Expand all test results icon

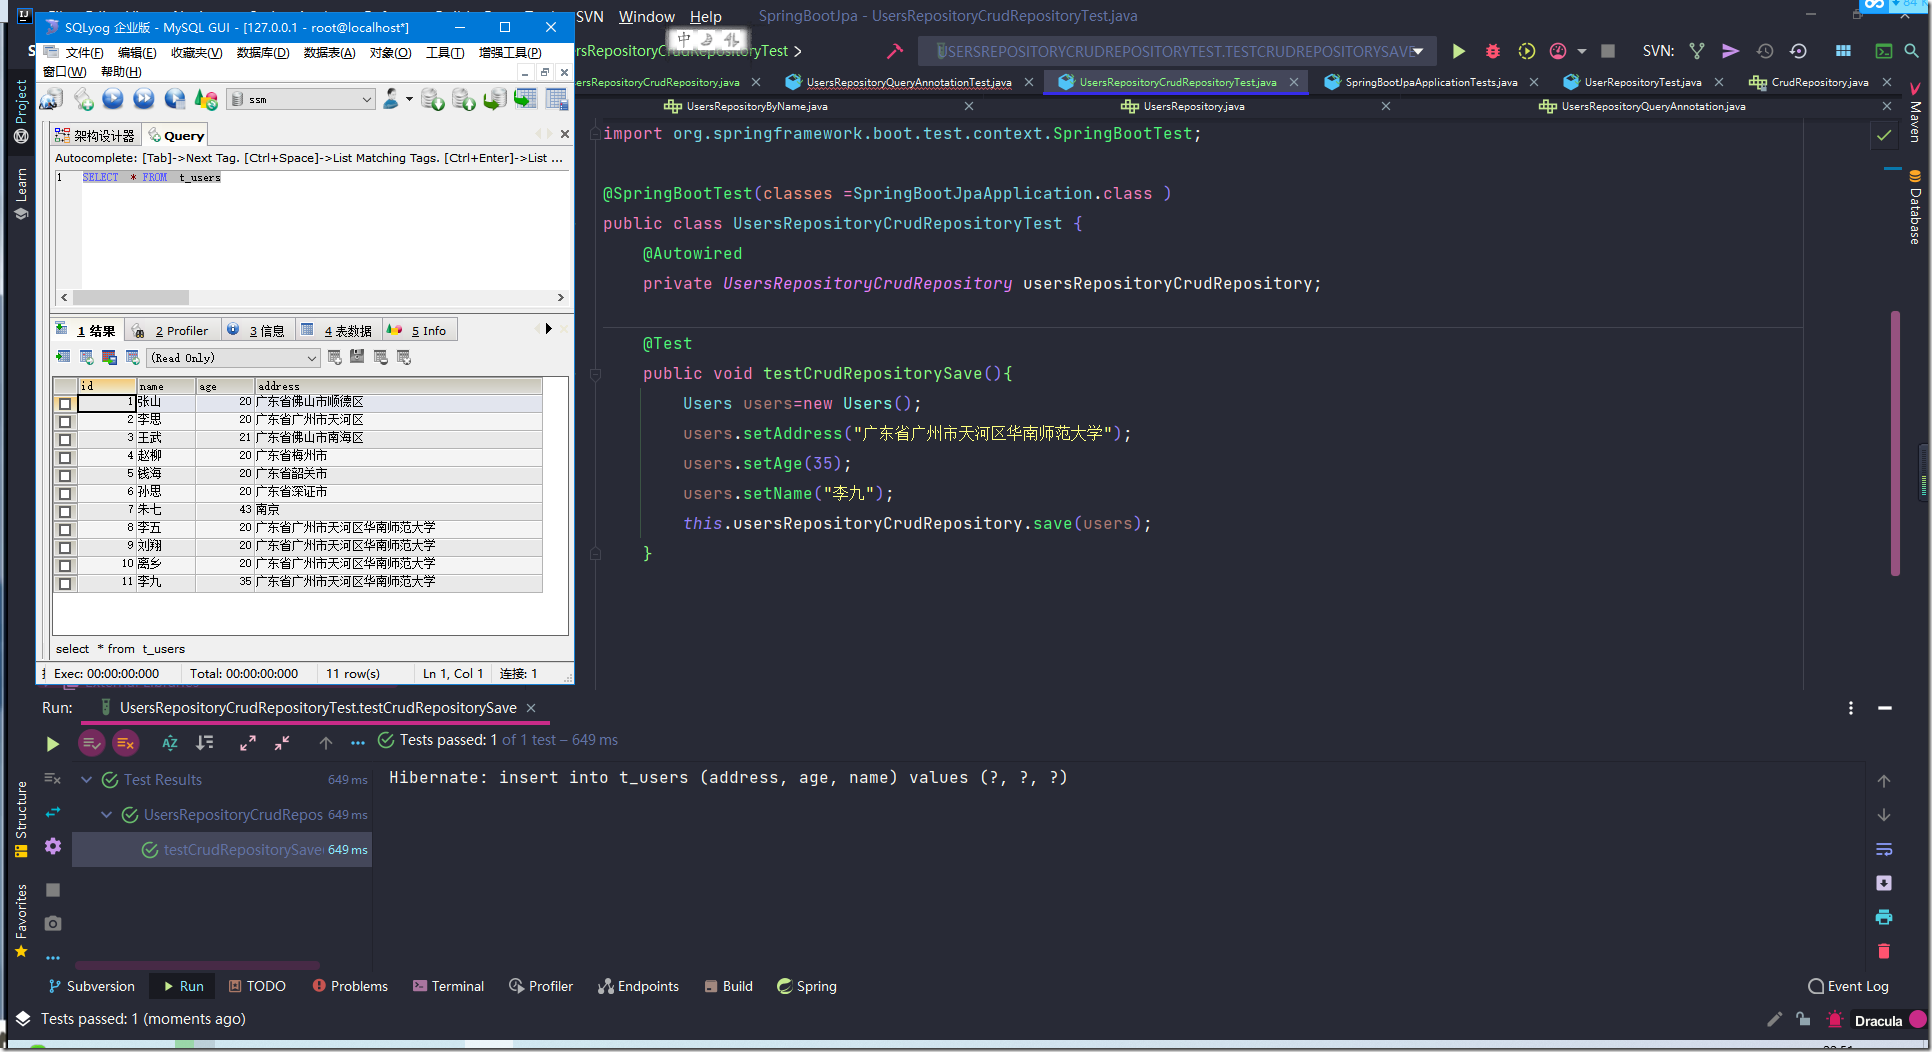coord(248,743)
